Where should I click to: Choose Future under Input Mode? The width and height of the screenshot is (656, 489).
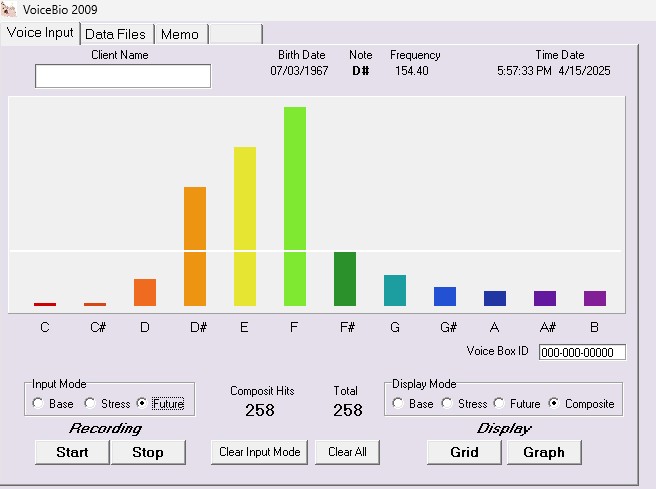click(x=142, y=404)
